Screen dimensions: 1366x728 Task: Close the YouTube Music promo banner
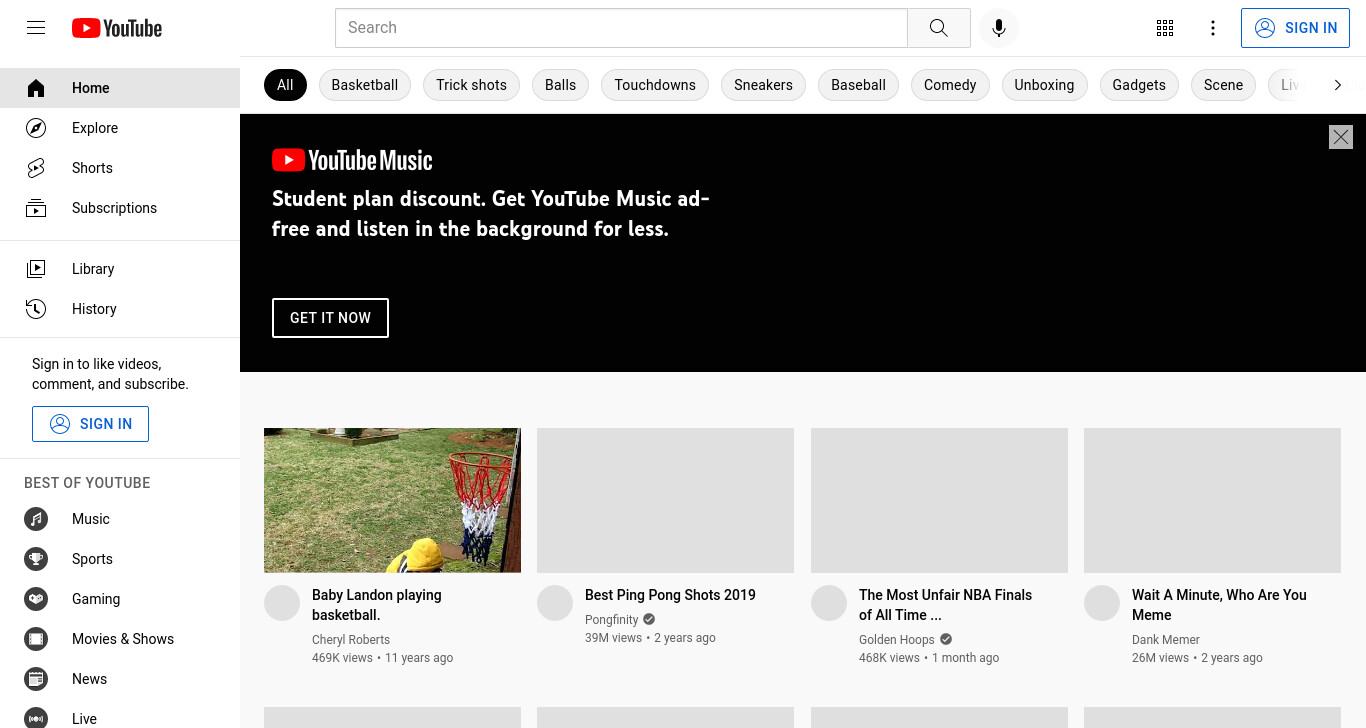tap(1341, 137)
